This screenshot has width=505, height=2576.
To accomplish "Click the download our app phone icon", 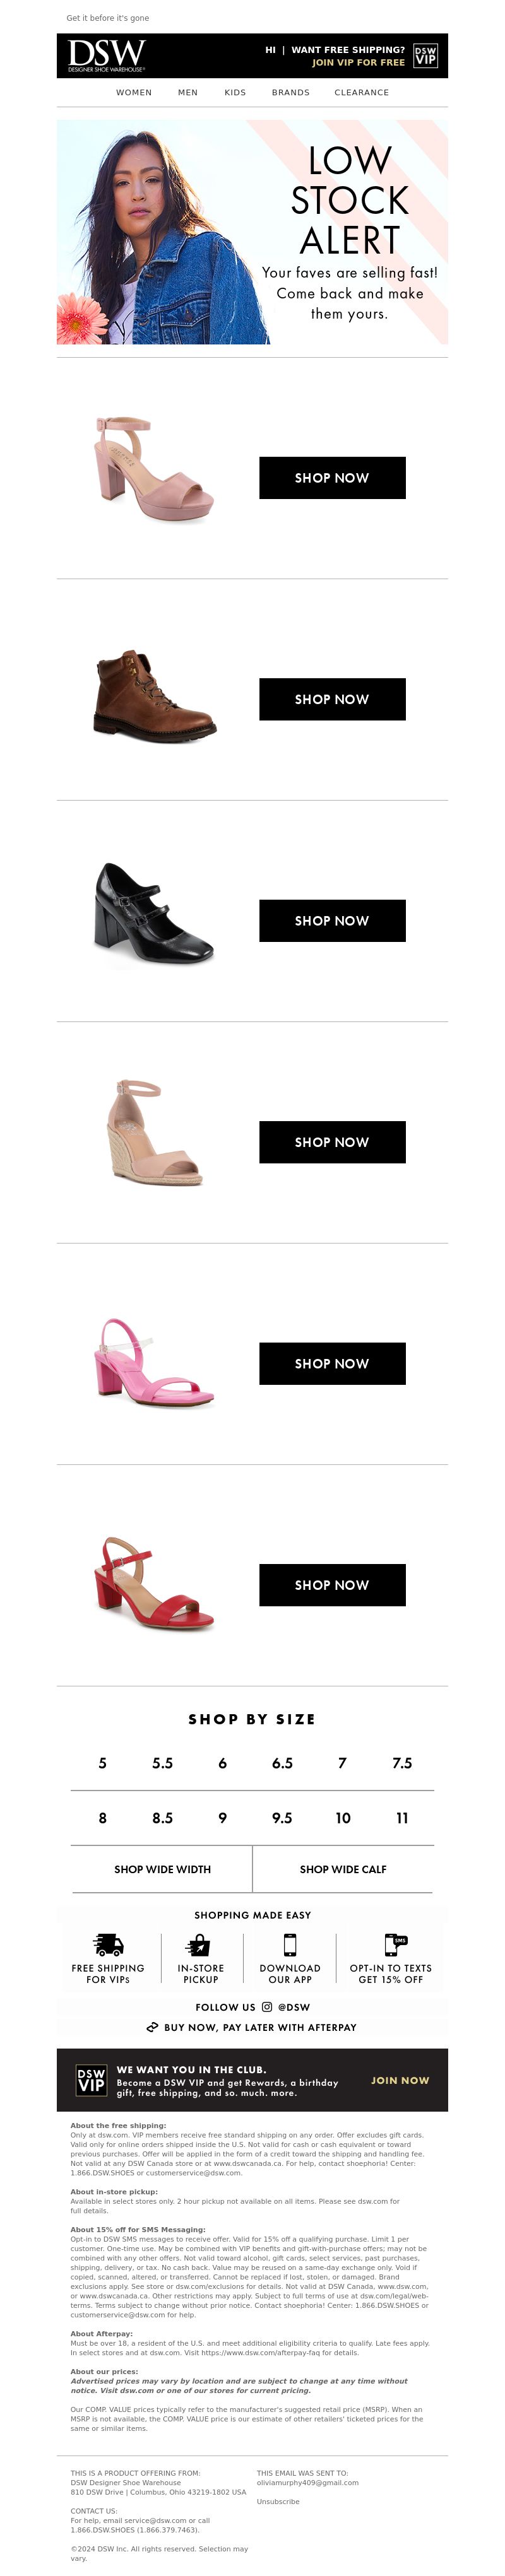I will point(290,1944).
